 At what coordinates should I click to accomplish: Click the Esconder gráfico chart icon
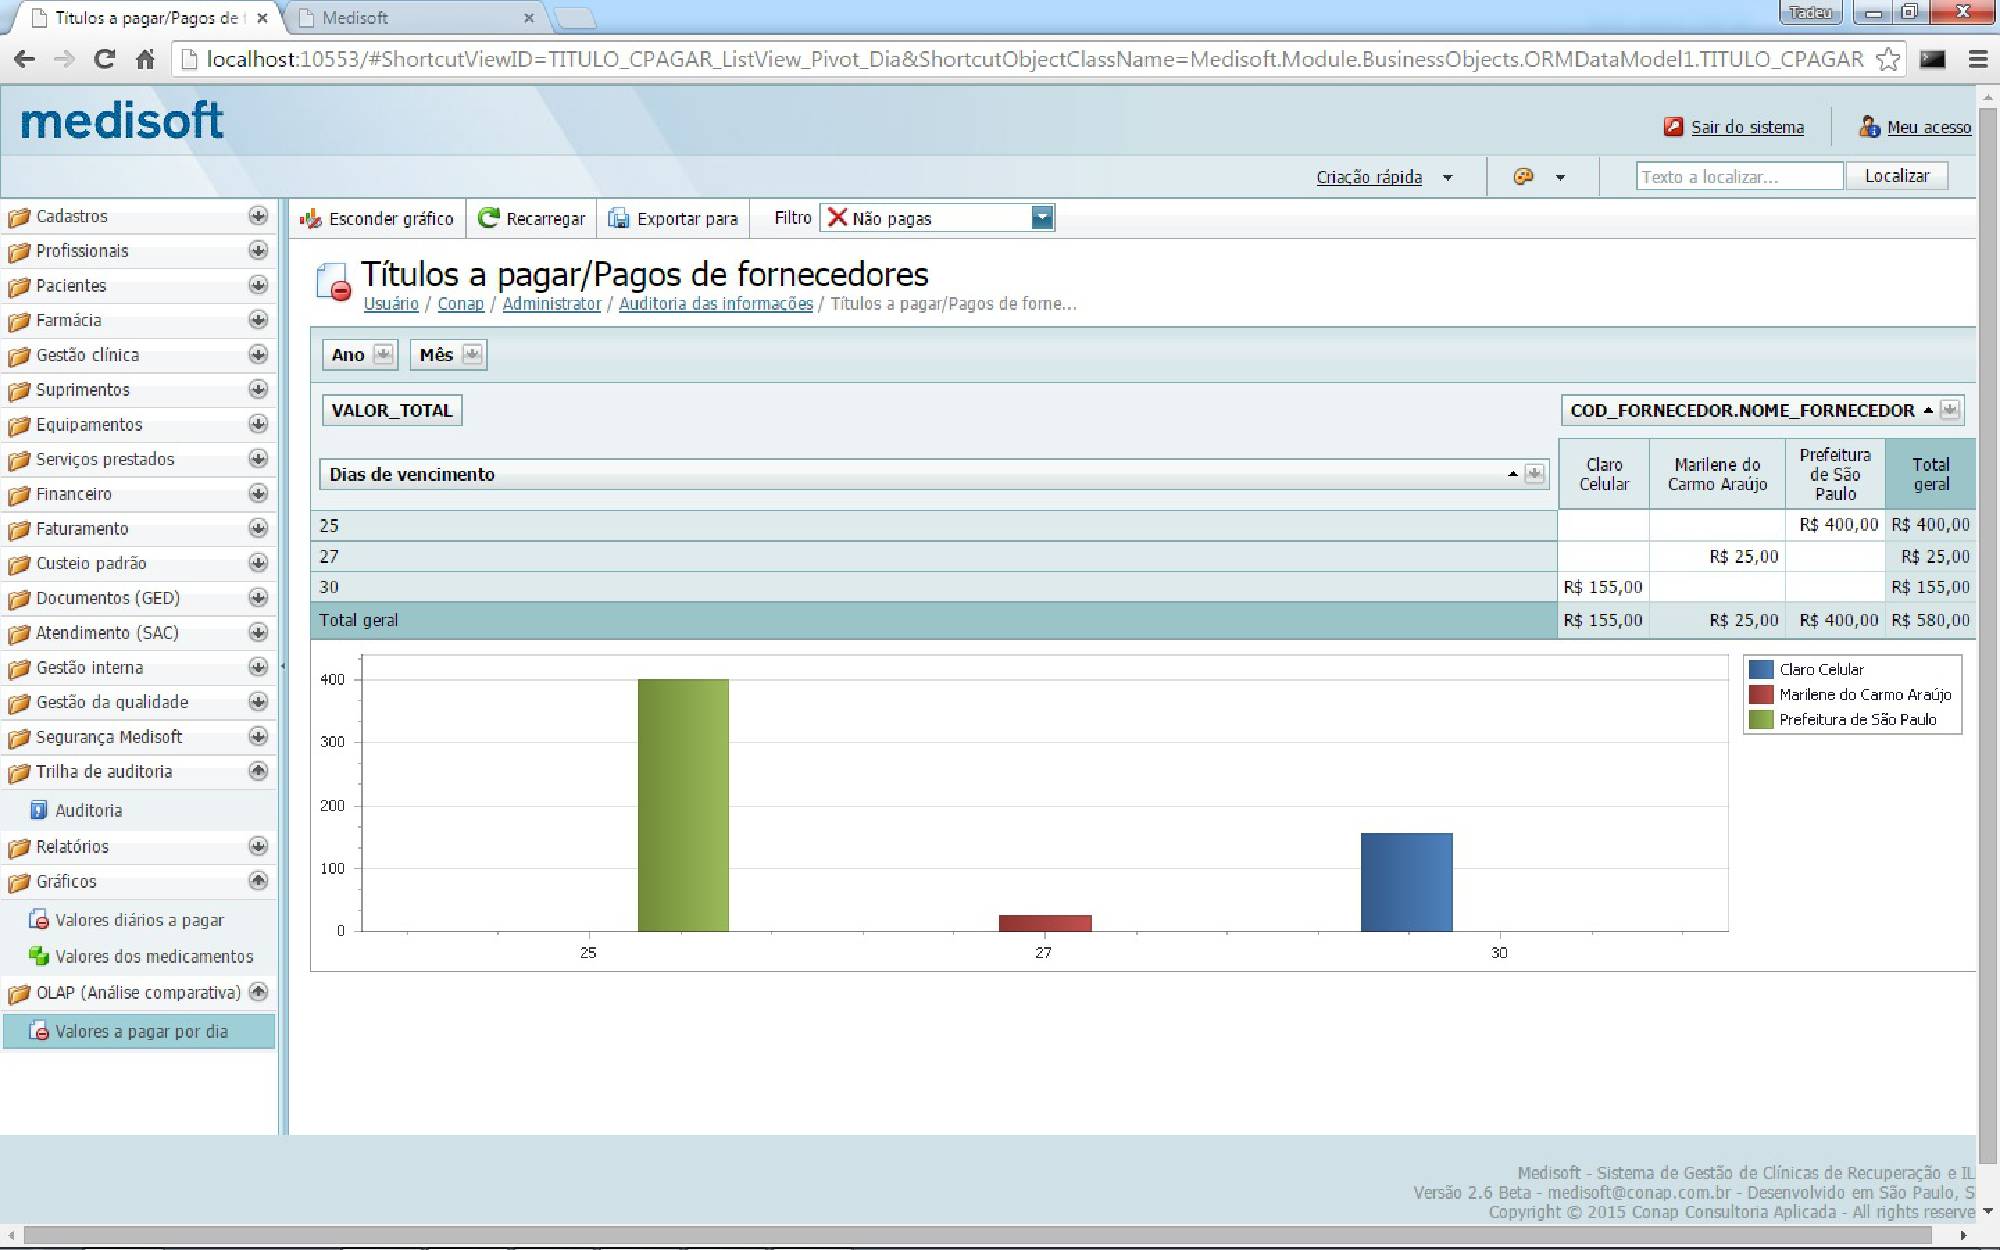[x=311, y=219]
